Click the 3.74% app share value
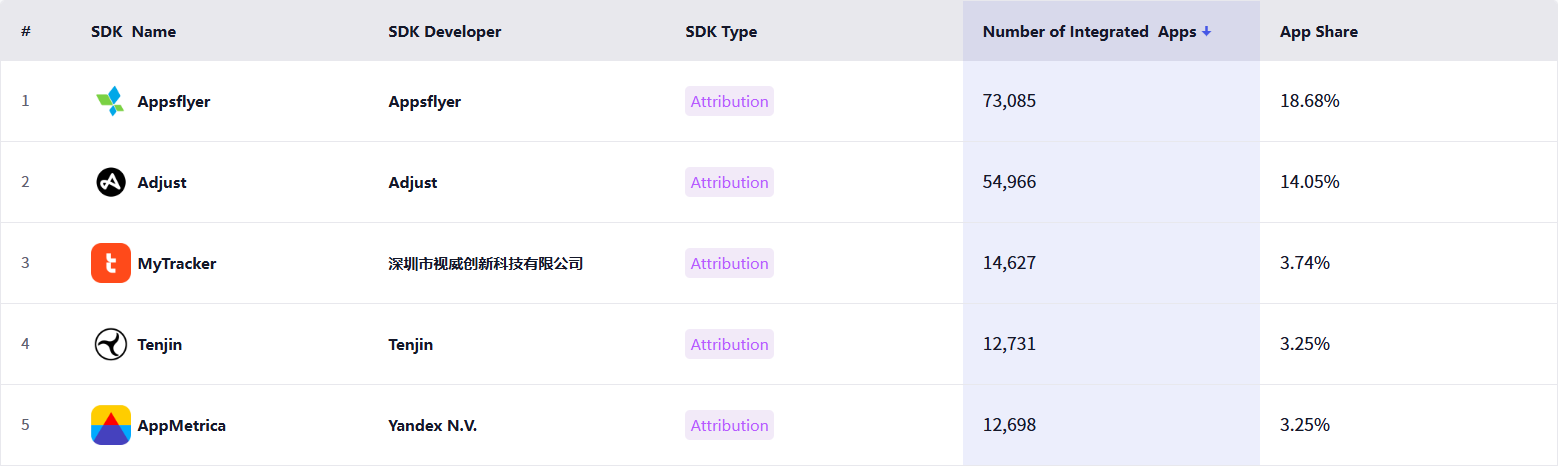 click(x=1305, y=263)
